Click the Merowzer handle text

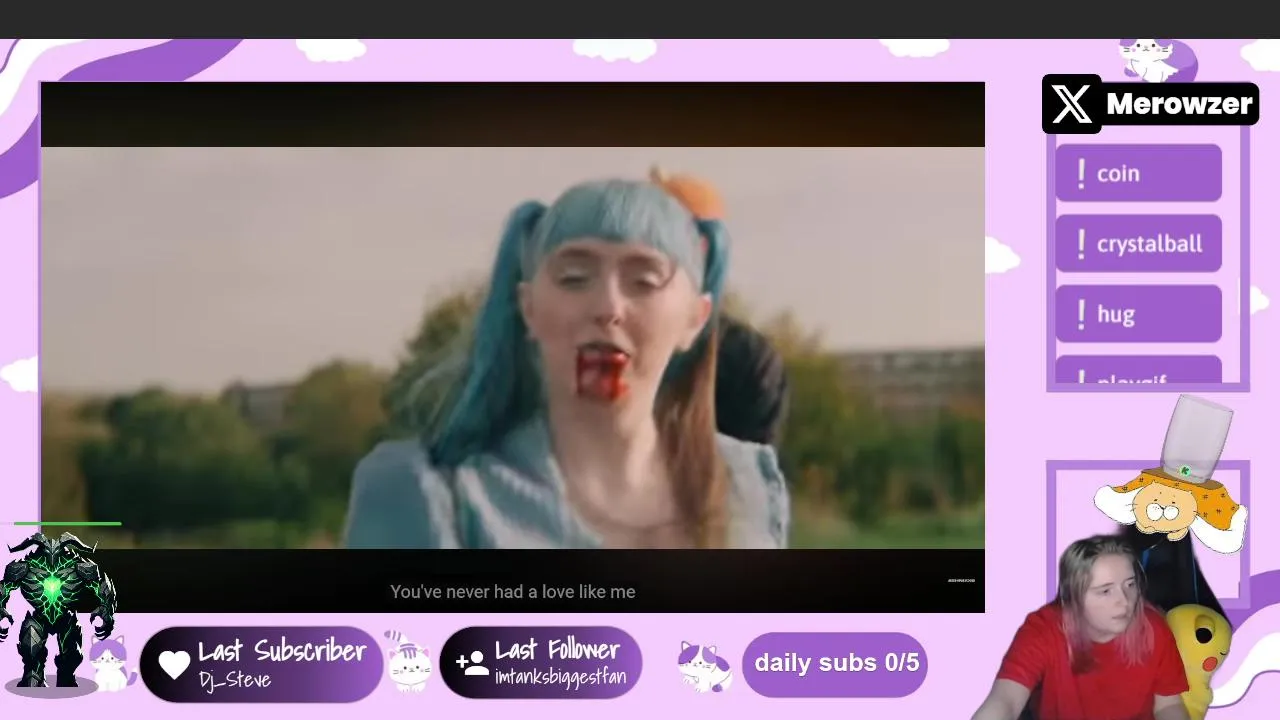[x=1179, y=104]
